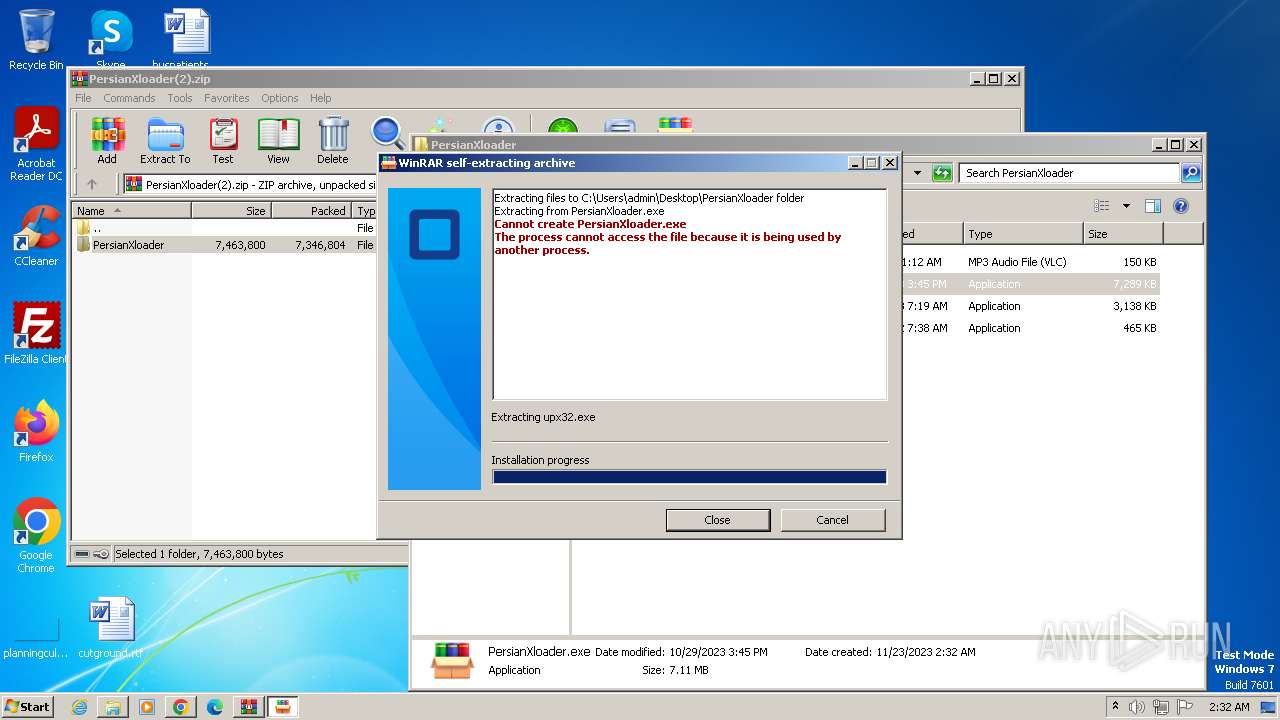Sort WinRAR list by Size column
This screenshot has height=720, width=1280.
click(231, 211)
